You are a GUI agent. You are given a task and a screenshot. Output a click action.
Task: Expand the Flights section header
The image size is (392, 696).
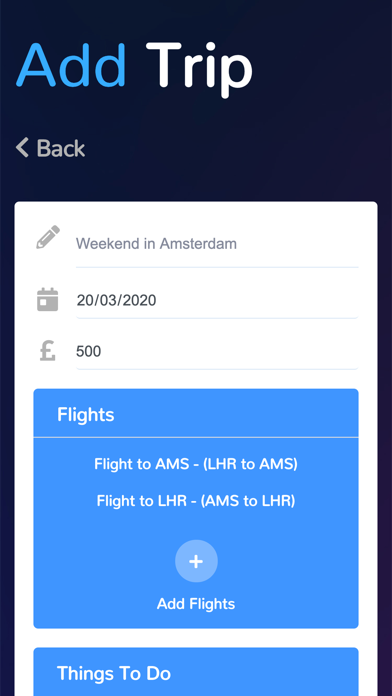tap(196, 414)
